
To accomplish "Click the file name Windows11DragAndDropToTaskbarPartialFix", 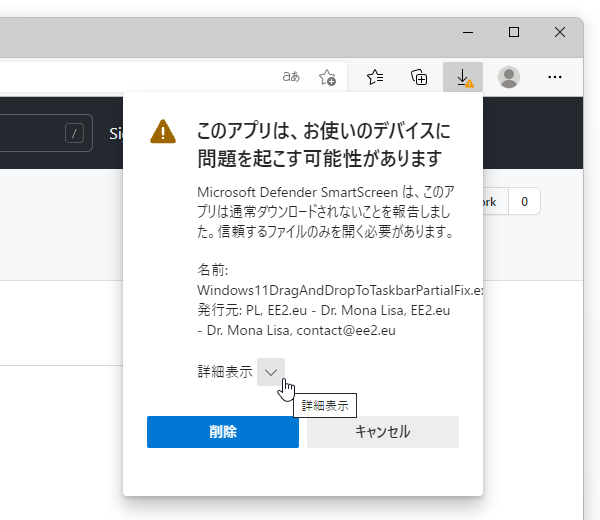I will point(340,290).
